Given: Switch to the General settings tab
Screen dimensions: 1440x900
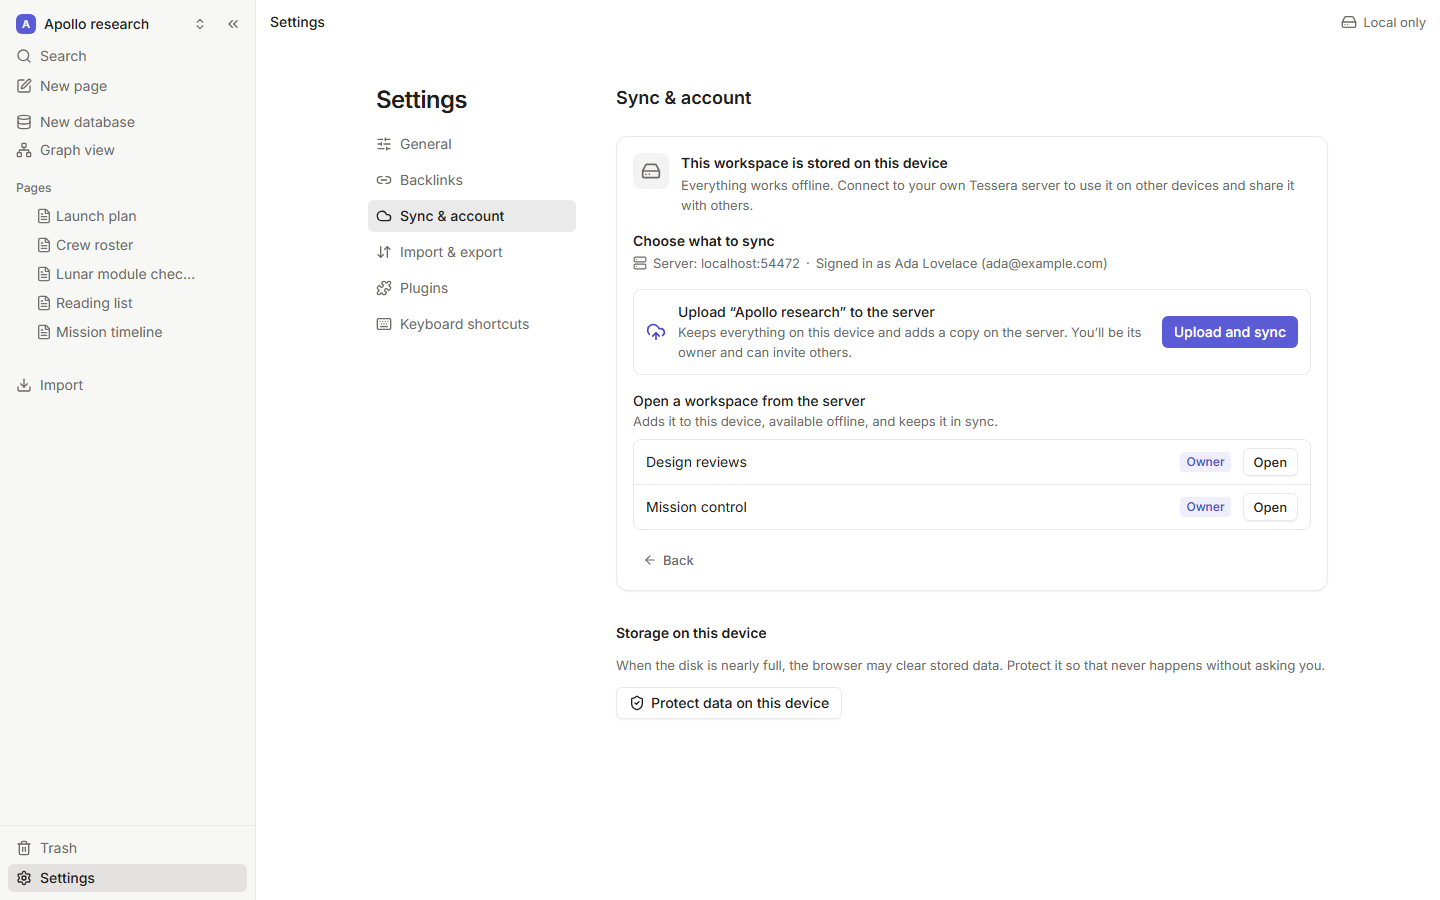Looking at the screenshot, I should 472,144.
